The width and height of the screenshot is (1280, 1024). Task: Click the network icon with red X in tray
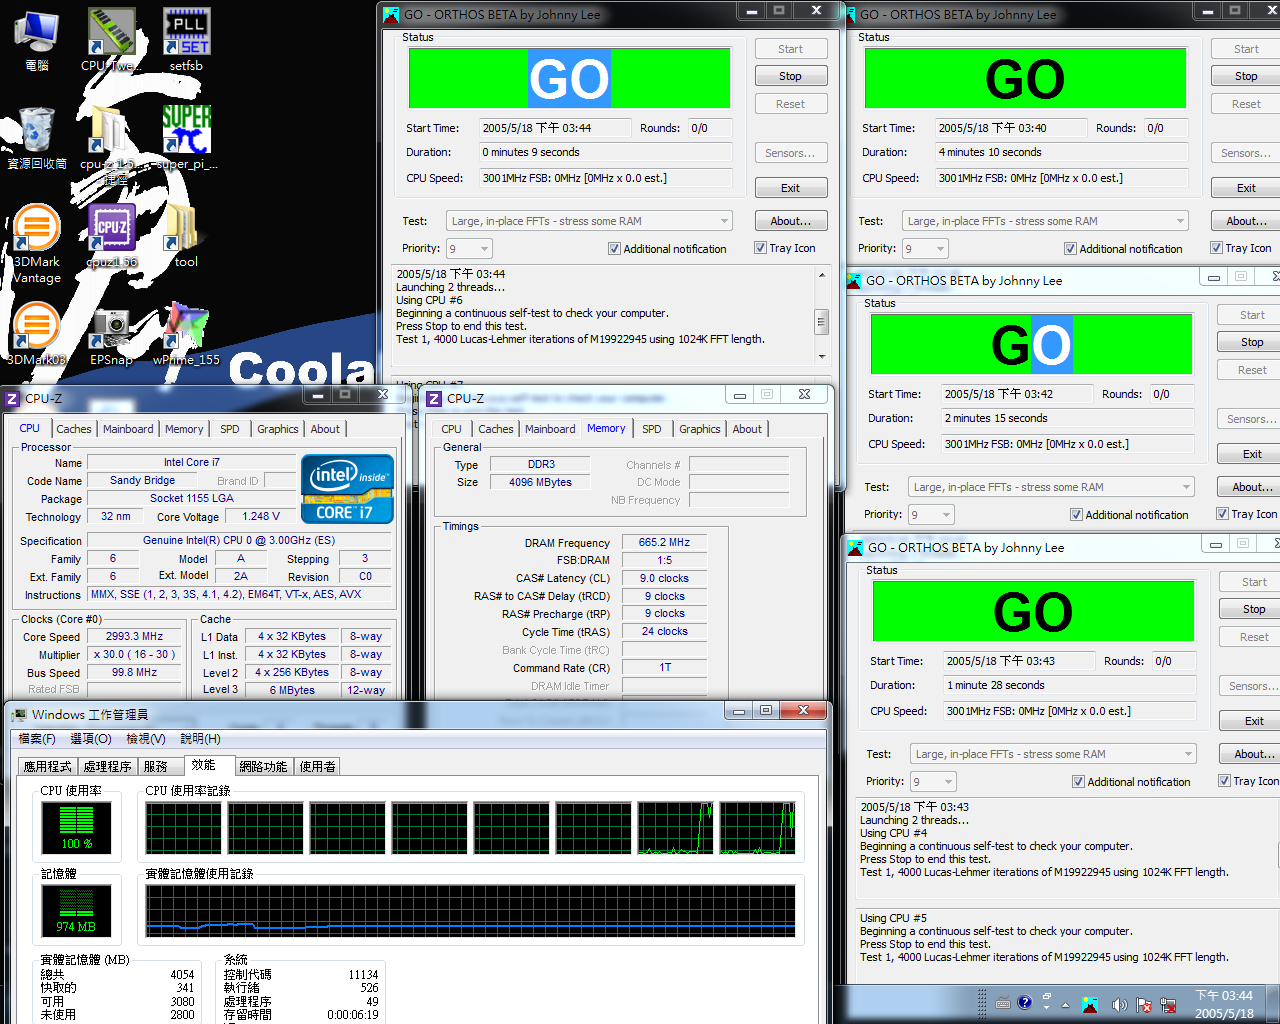click(x=1168, y=1005)
